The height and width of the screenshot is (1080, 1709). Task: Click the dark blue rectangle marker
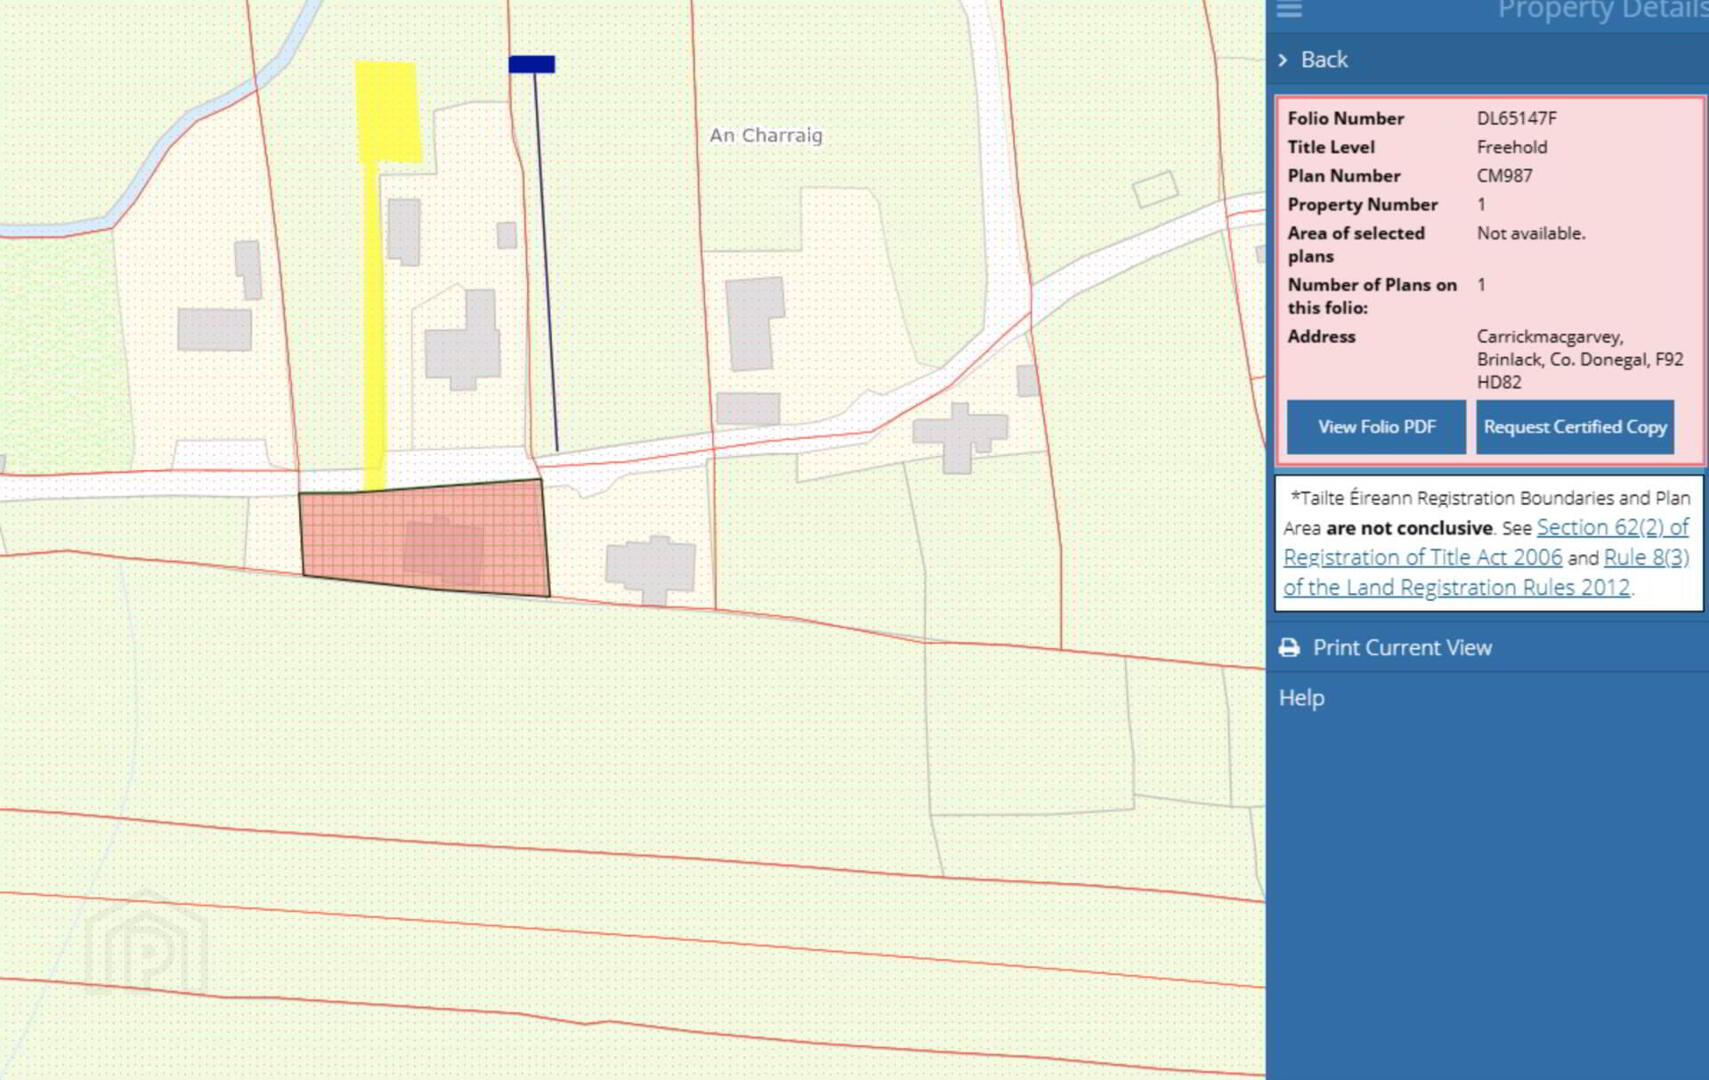coord(531,65)
